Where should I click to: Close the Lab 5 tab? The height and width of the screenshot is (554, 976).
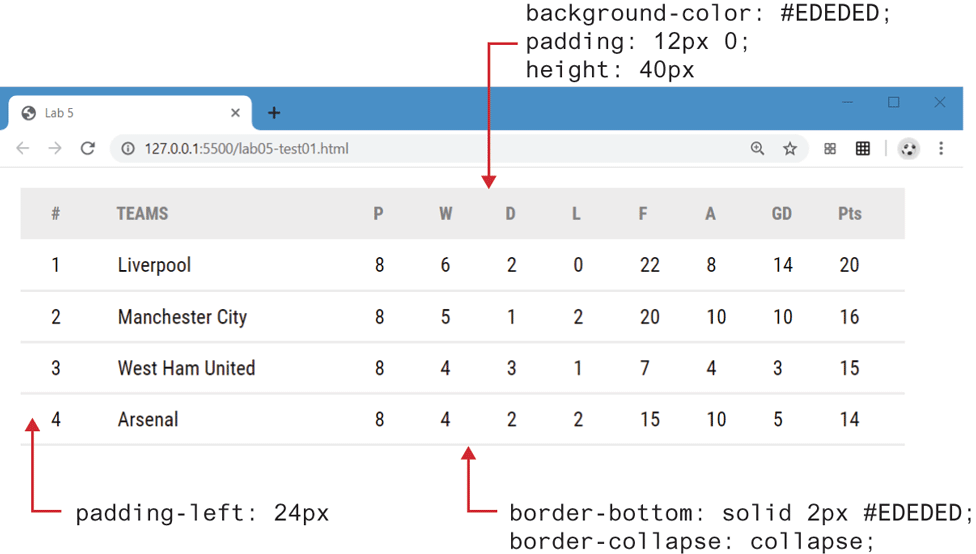click(x=236, y=113)
